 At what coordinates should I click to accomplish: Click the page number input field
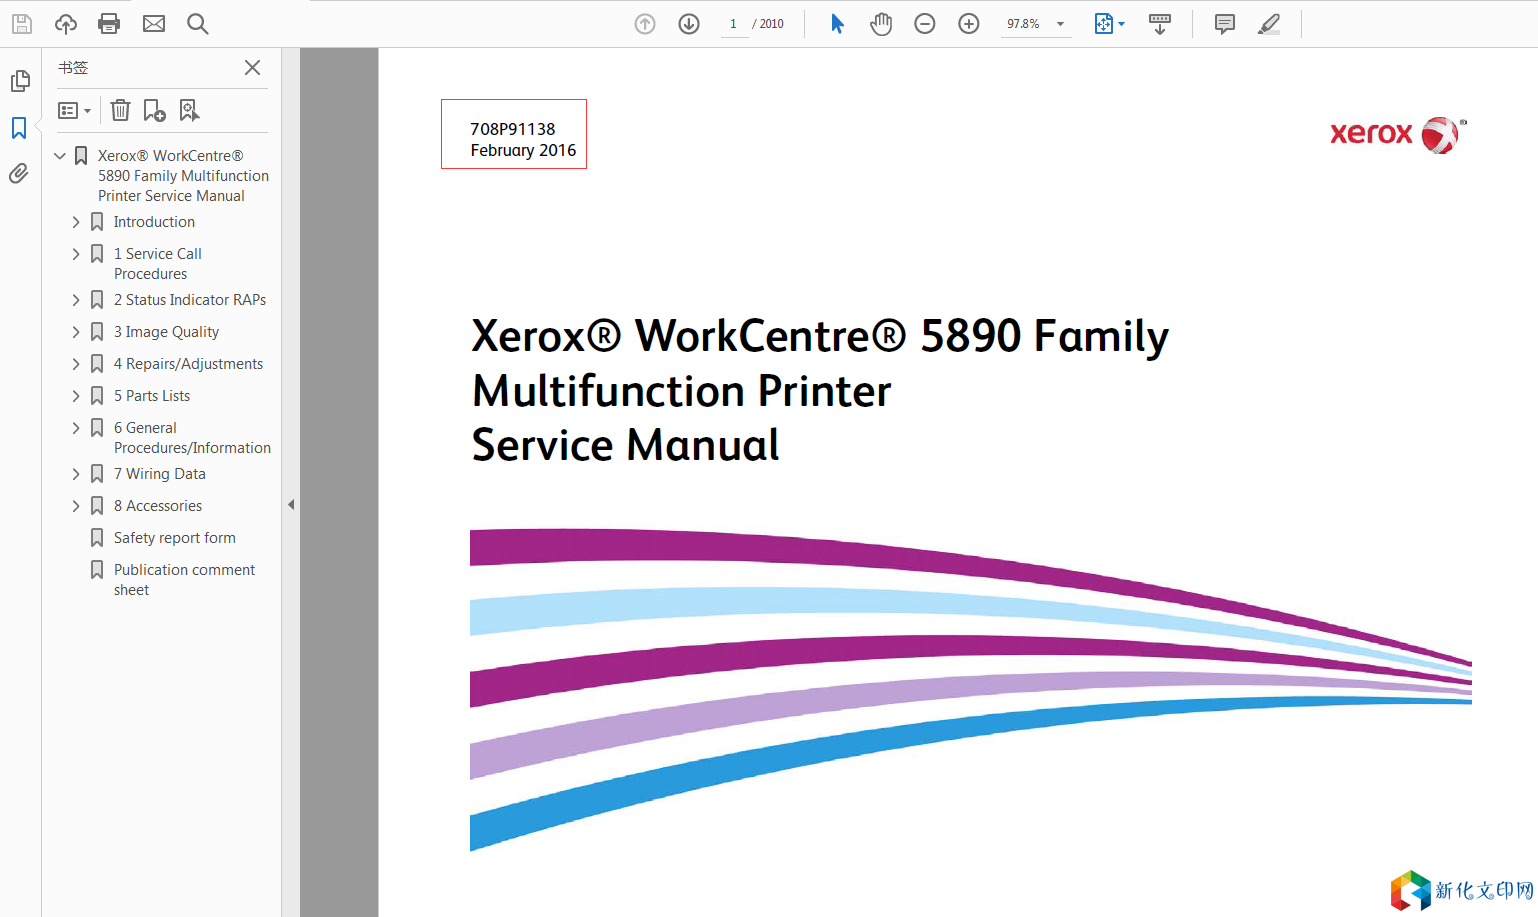point(734,24)
